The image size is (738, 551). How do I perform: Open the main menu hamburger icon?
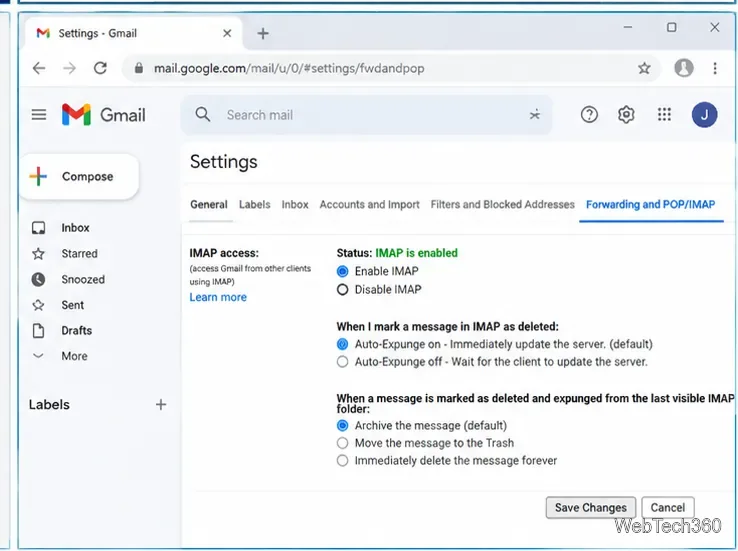coord(39,115)
